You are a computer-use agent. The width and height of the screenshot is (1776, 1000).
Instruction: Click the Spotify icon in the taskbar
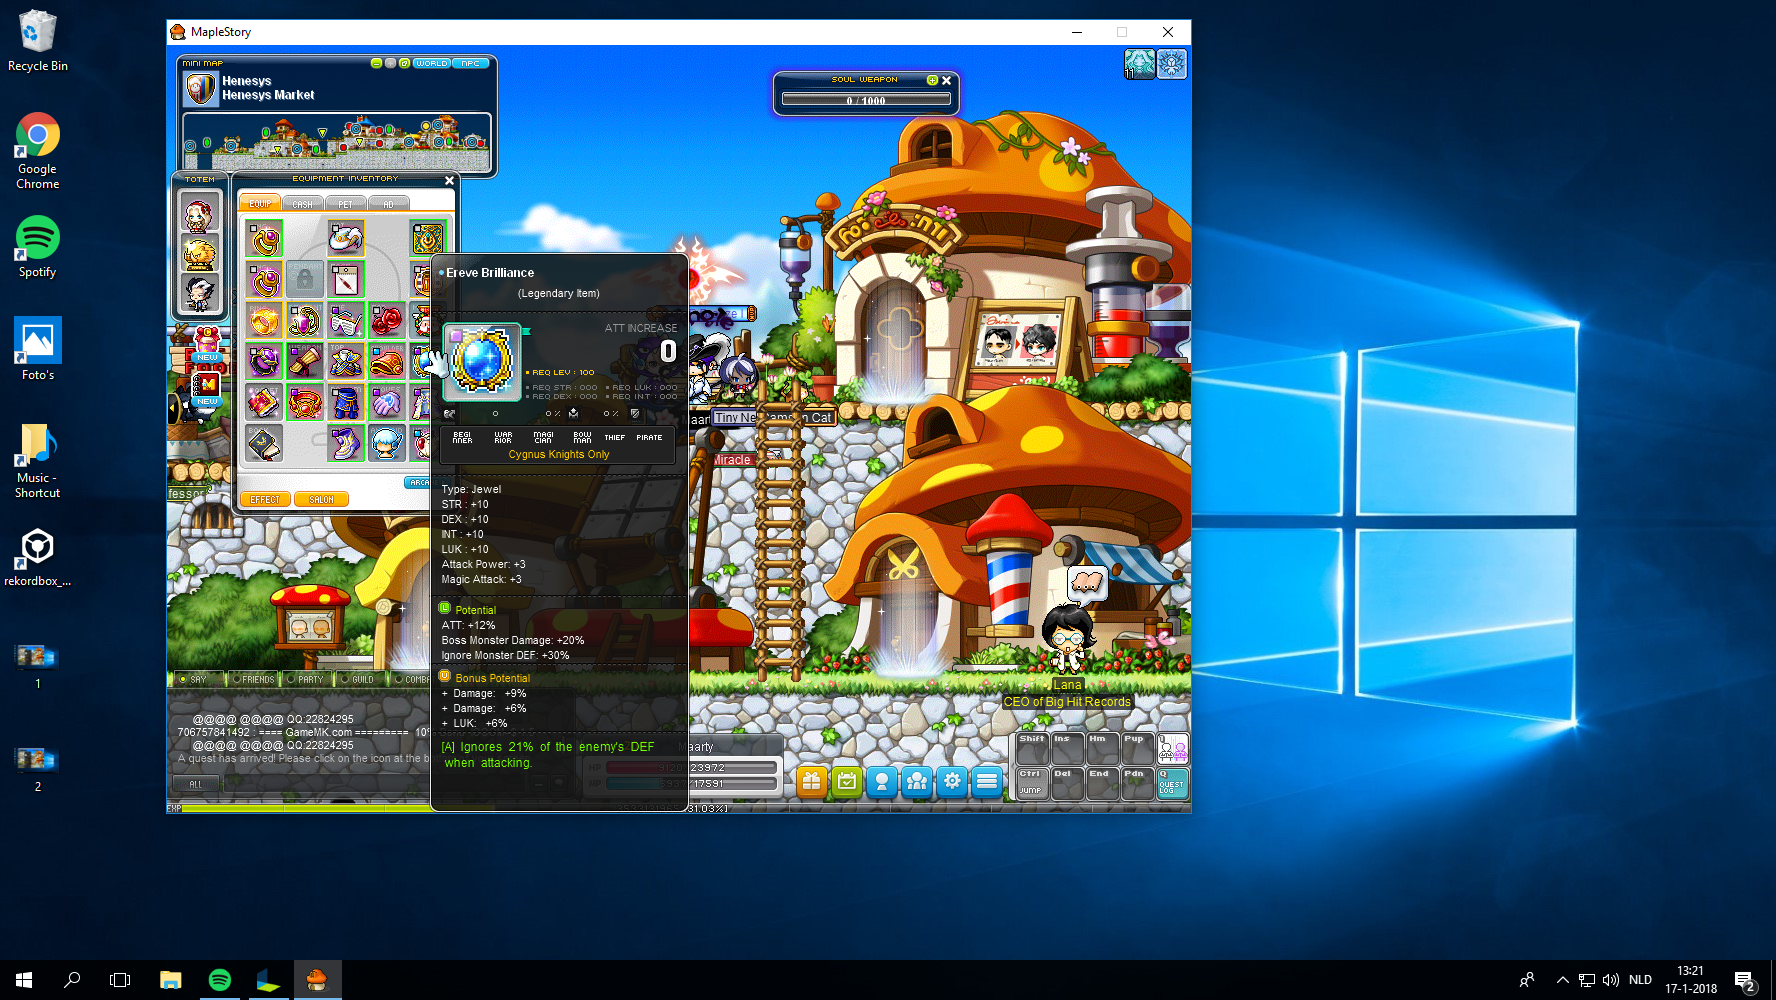tap(219, 980)
